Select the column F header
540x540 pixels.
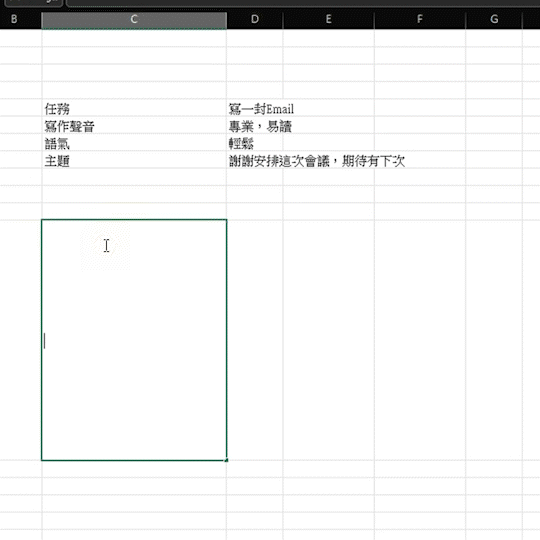coord(420,20)
